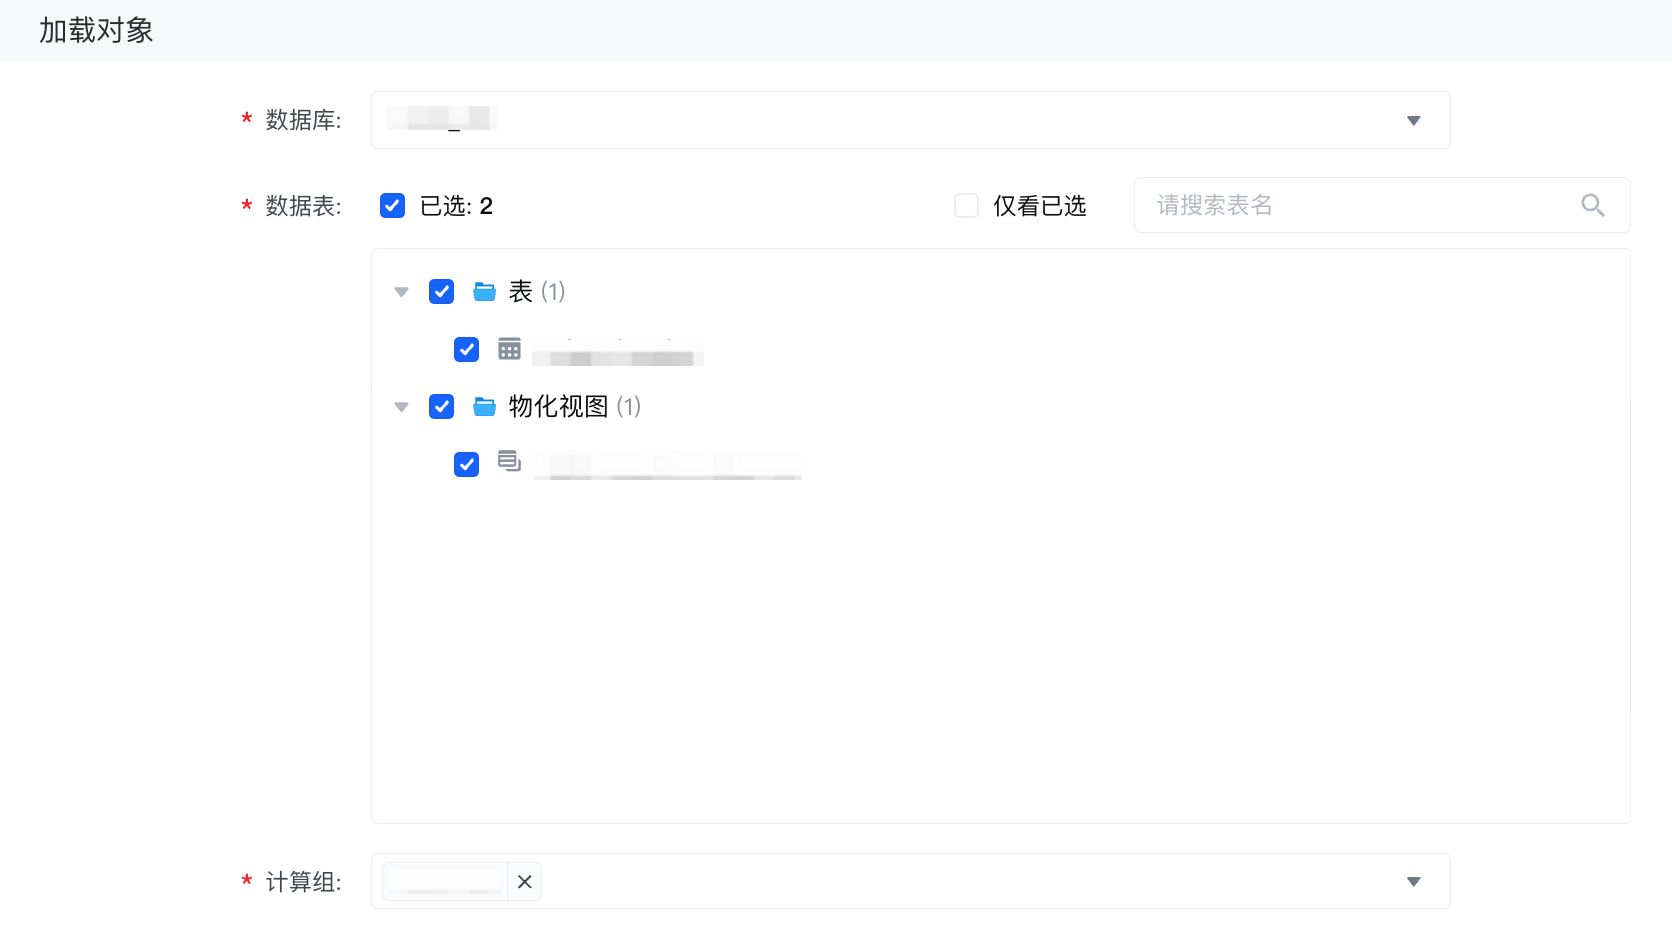This screenshot has height=934, width=1672.
Task: Uncheck the item under 物化视图
Action: point(467,464)
